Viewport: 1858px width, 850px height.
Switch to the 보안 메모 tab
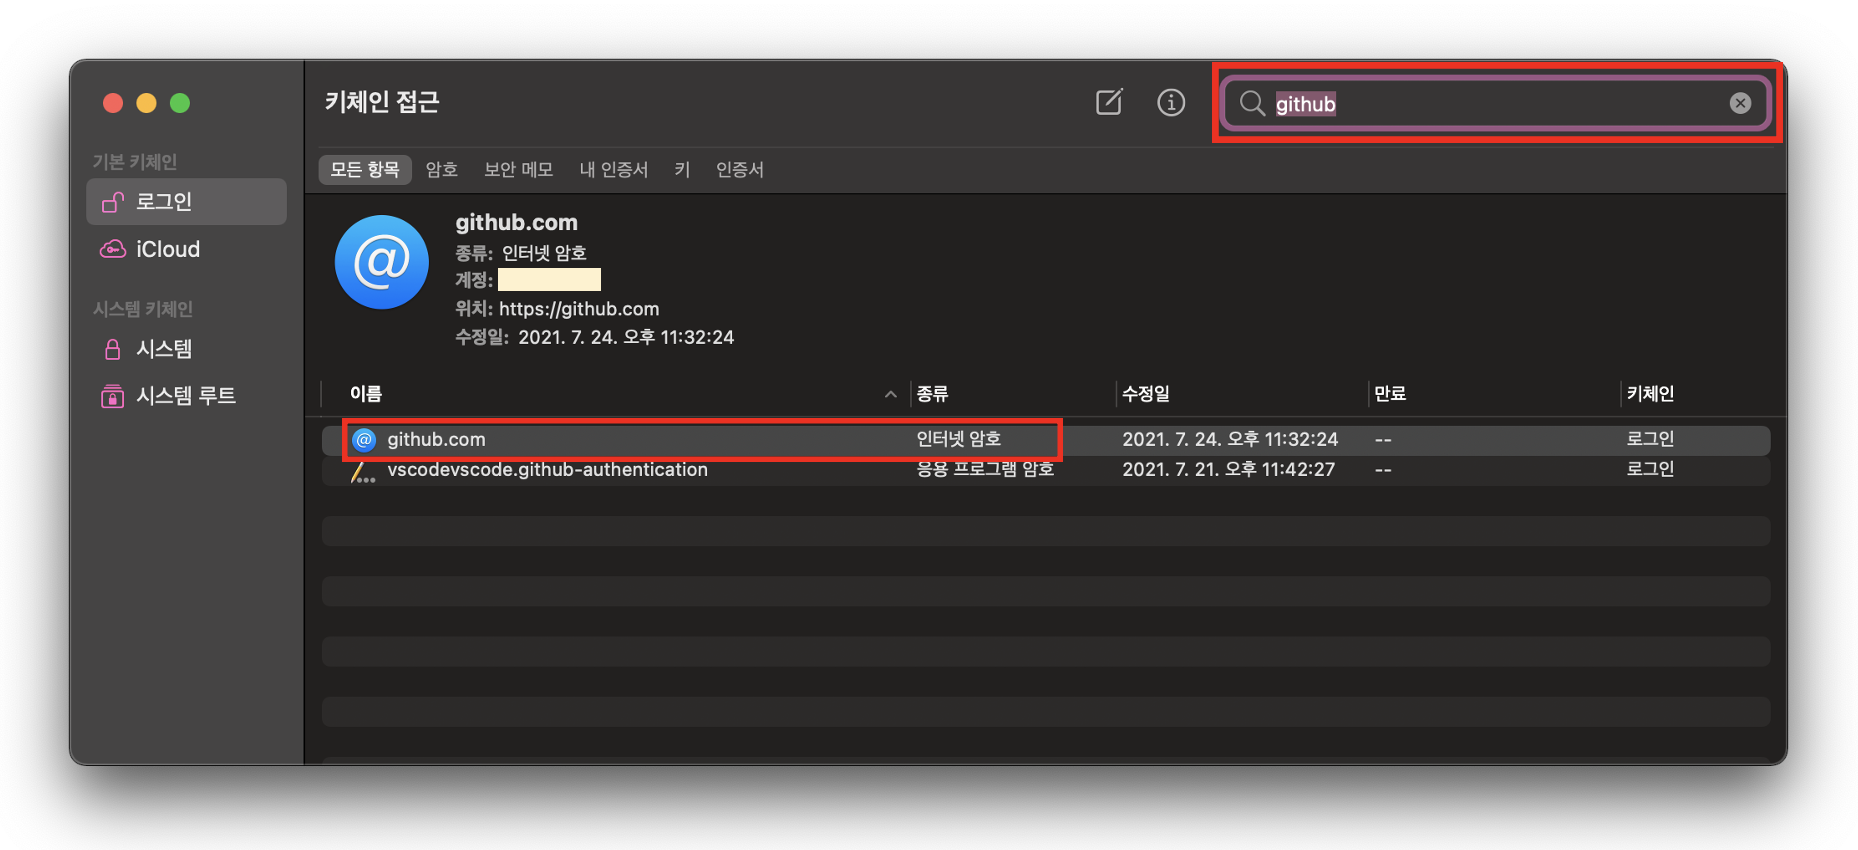pos(518,169)
